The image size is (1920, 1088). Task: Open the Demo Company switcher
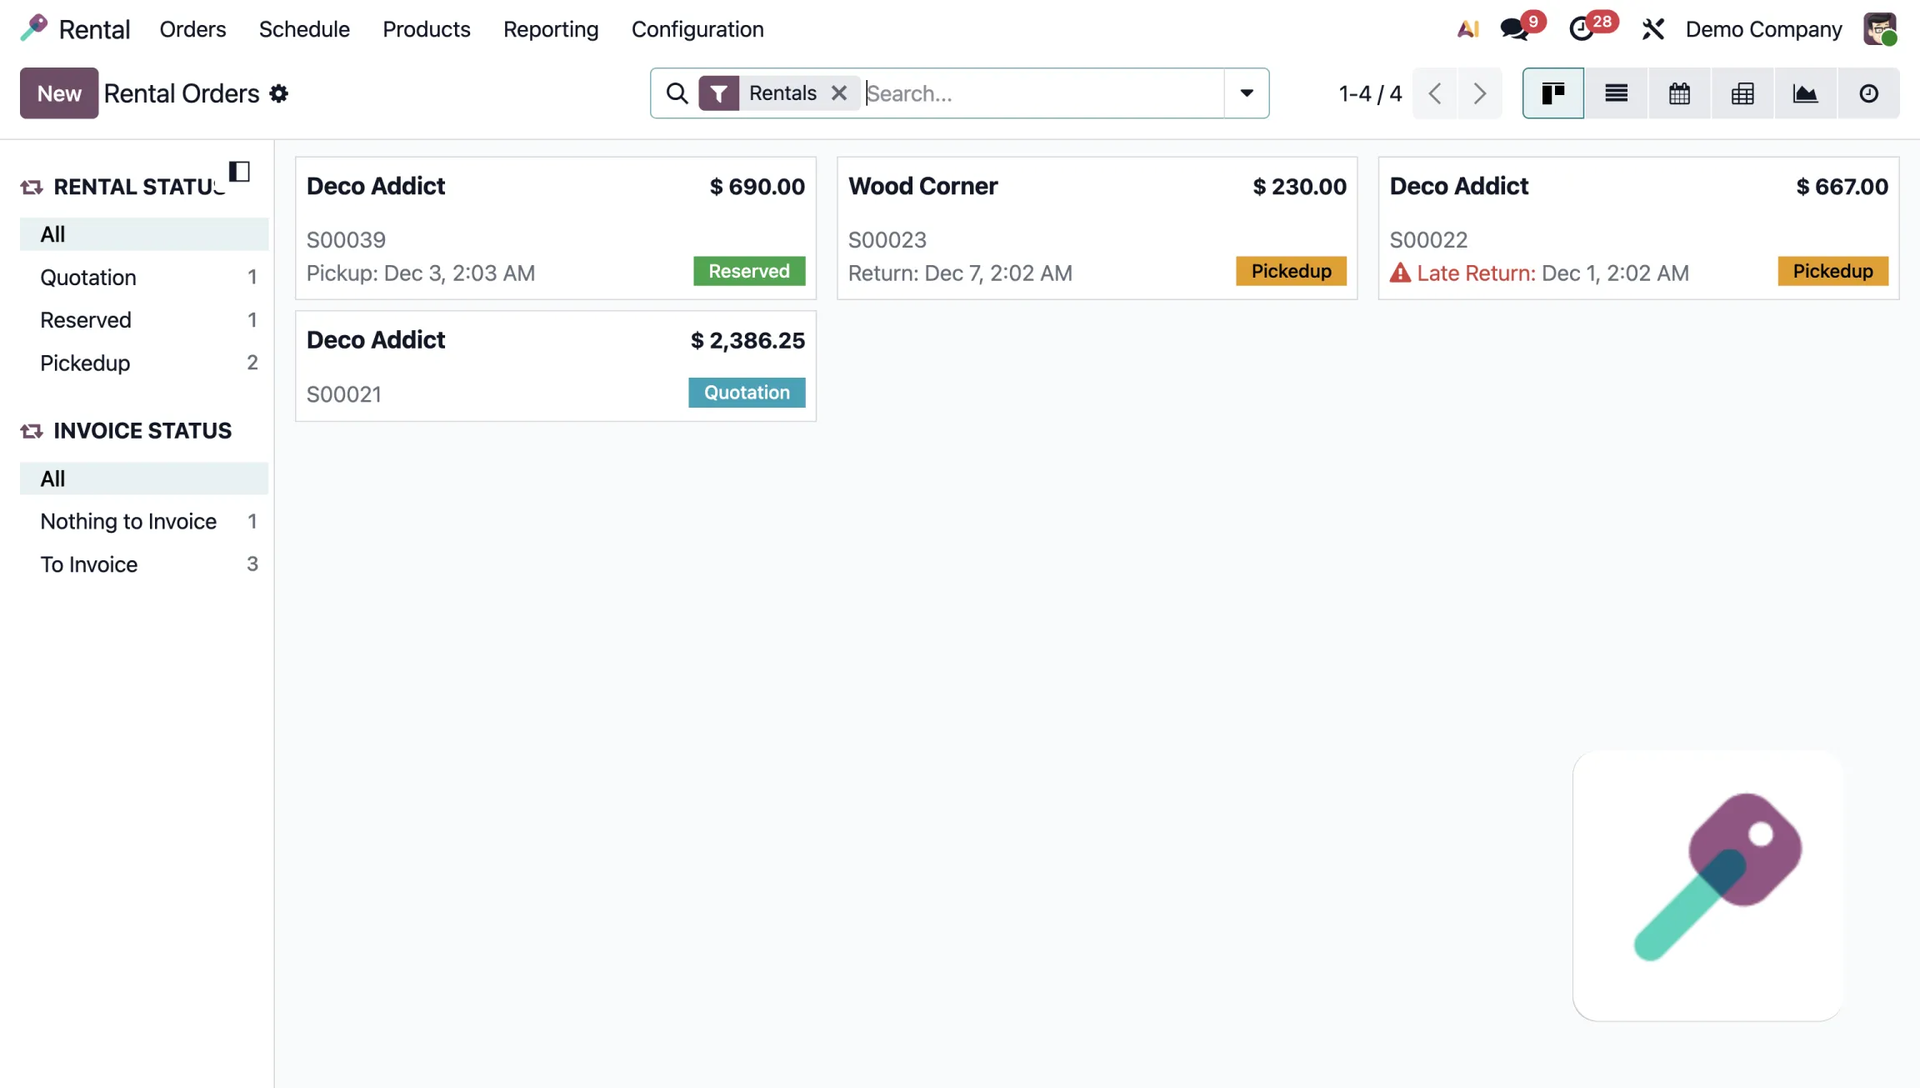pyautogui.click(x=1763, y=29)
